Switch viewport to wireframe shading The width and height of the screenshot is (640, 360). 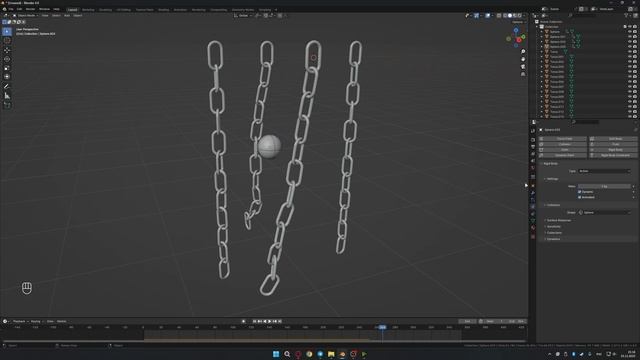pos(505,16)
